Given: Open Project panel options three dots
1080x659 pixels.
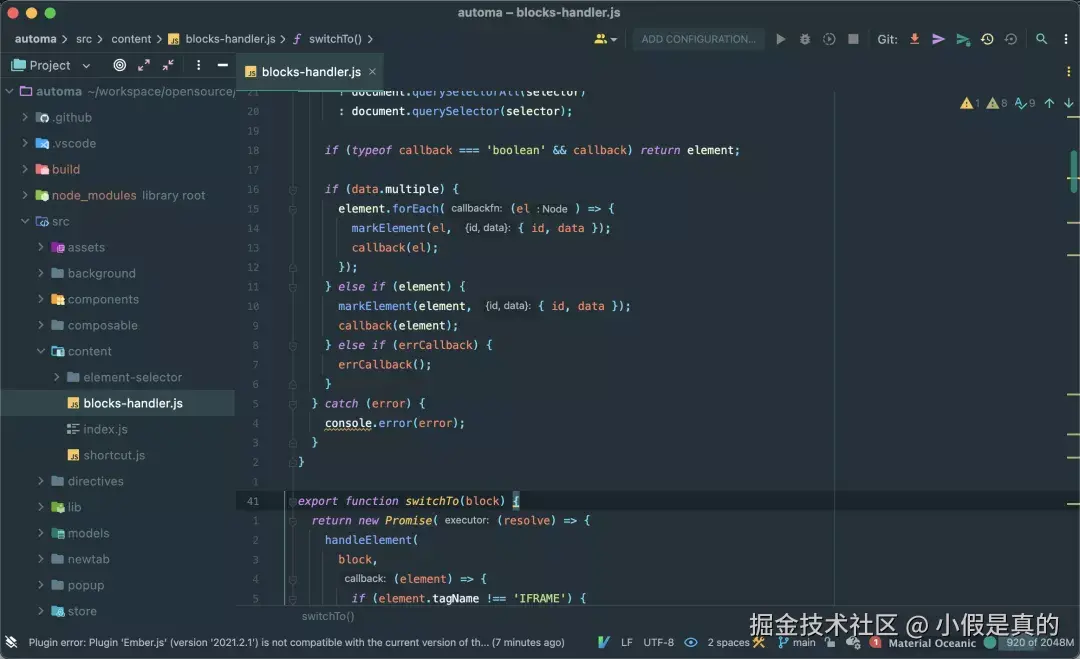Looking at the screenshot, I should (x=198, y=65).
